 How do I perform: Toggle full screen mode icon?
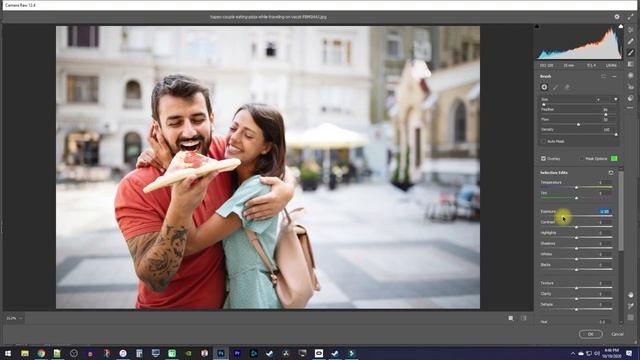[630, 17]
